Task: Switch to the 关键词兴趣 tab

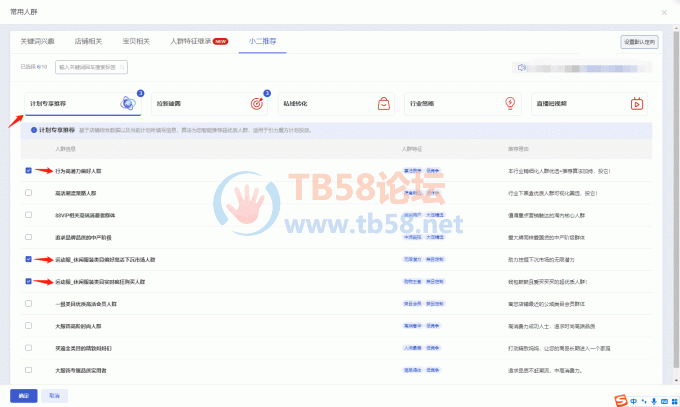Action: point(37,41)
